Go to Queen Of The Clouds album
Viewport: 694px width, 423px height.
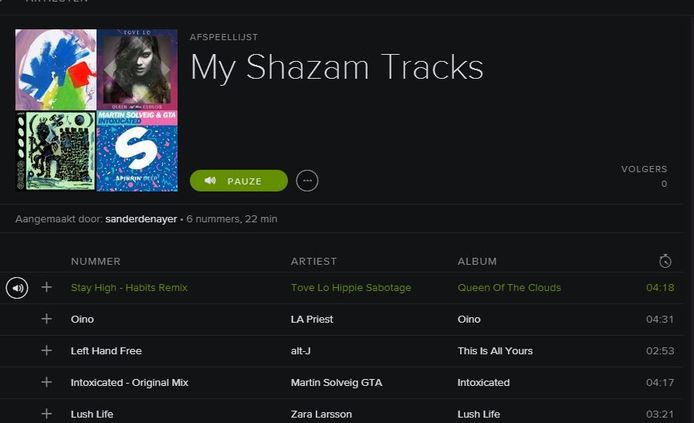pyautogui.click(x=505, y=288)
